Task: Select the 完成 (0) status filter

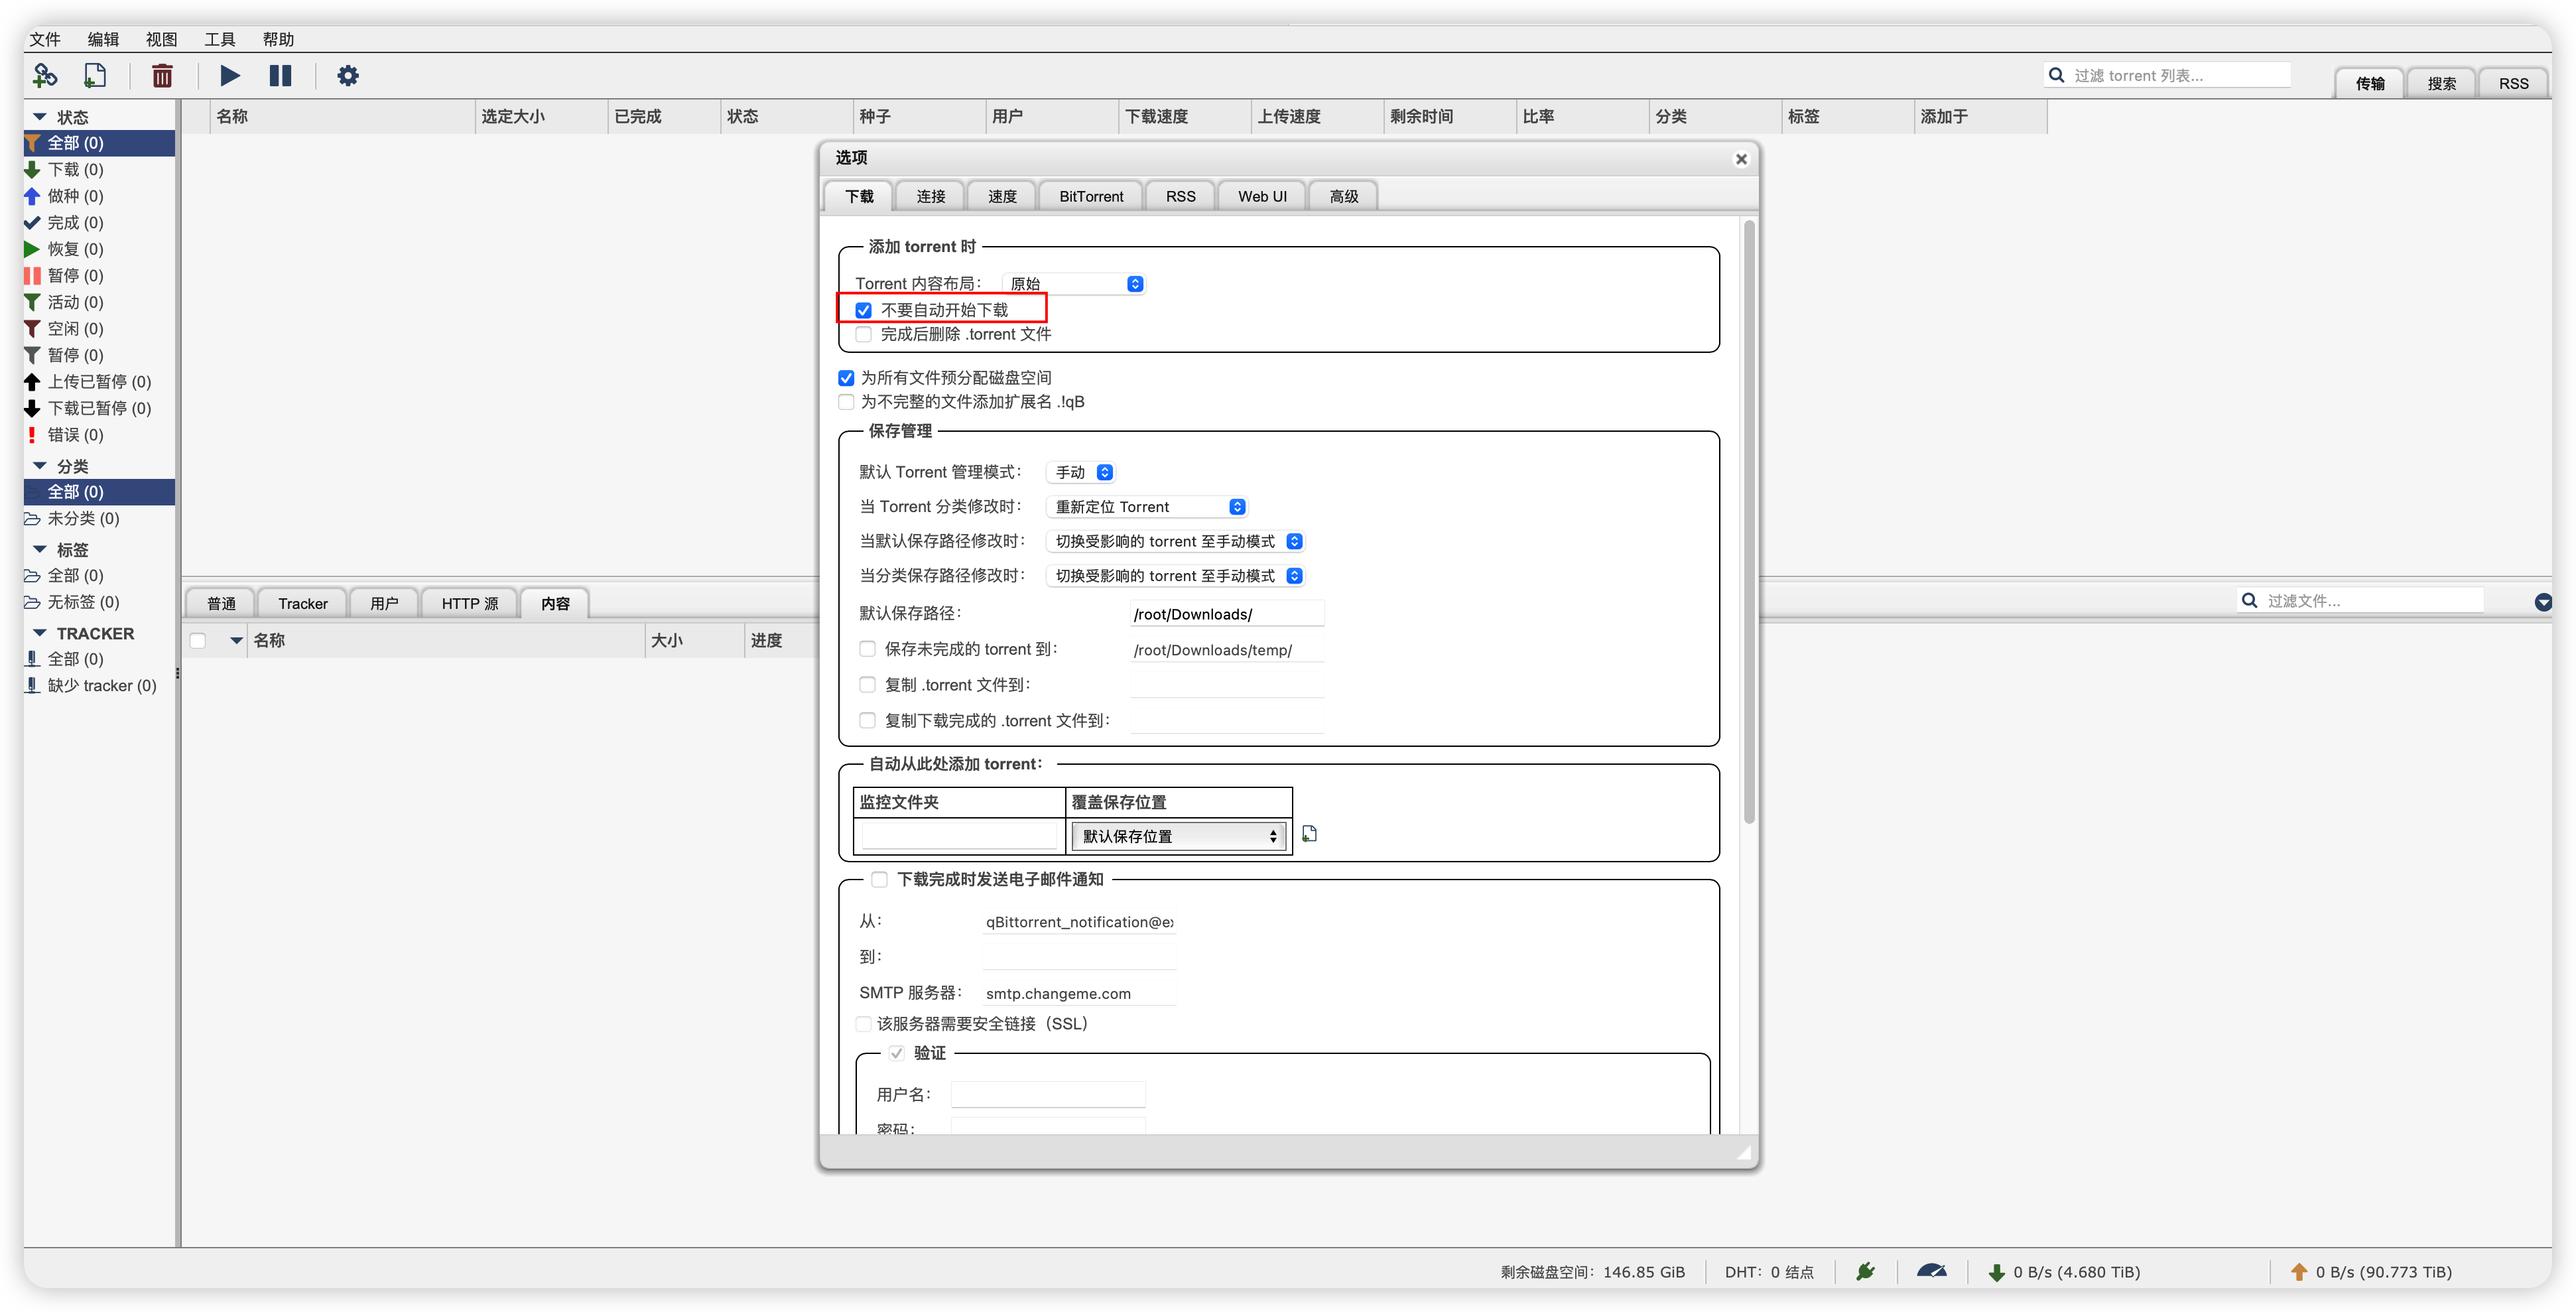Action: tap(98, 222)
